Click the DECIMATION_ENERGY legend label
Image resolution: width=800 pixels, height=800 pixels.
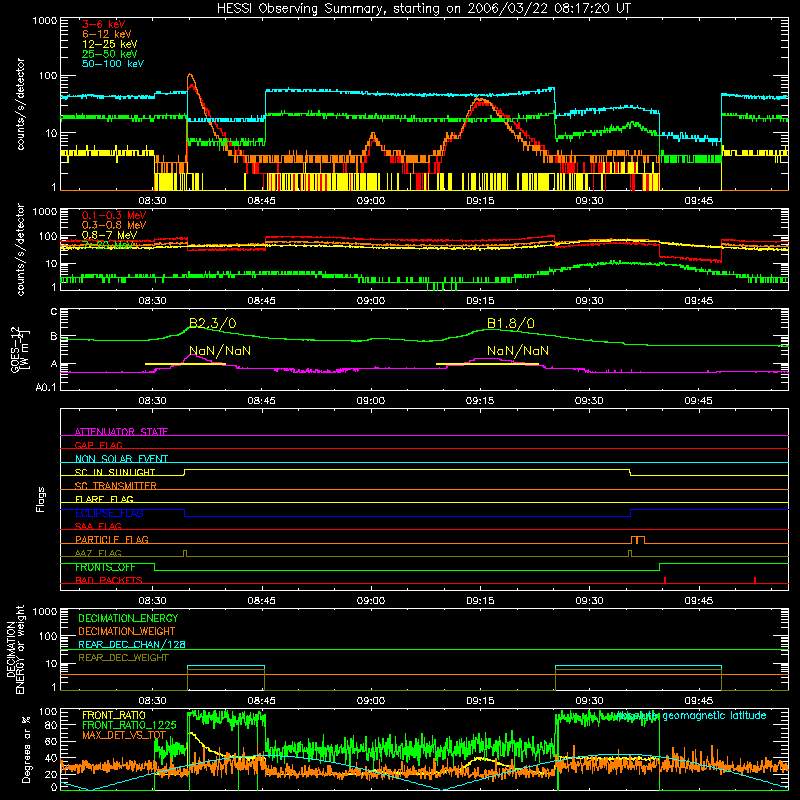(128, 618)
